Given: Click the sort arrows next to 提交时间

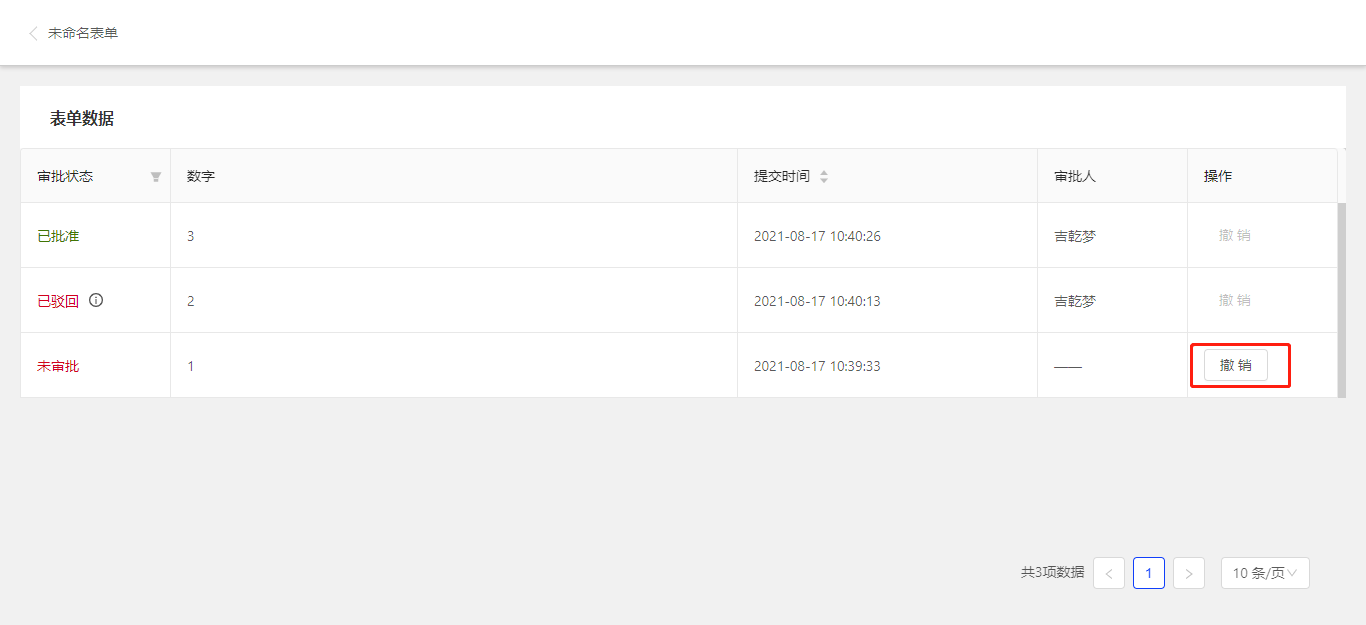Looking at the screenshot, I should pyautogui.click(x=824, y=177).
